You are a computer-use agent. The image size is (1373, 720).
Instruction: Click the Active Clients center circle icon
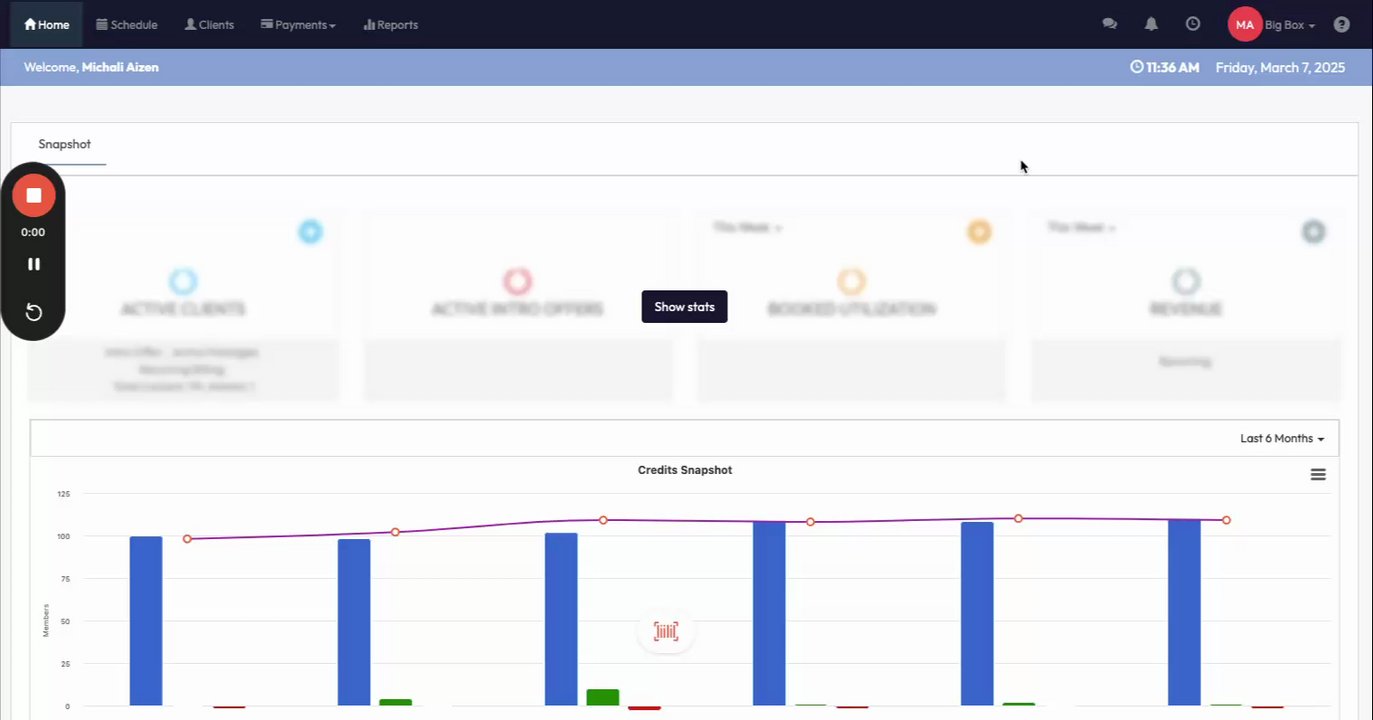click(x=183, y=281)
